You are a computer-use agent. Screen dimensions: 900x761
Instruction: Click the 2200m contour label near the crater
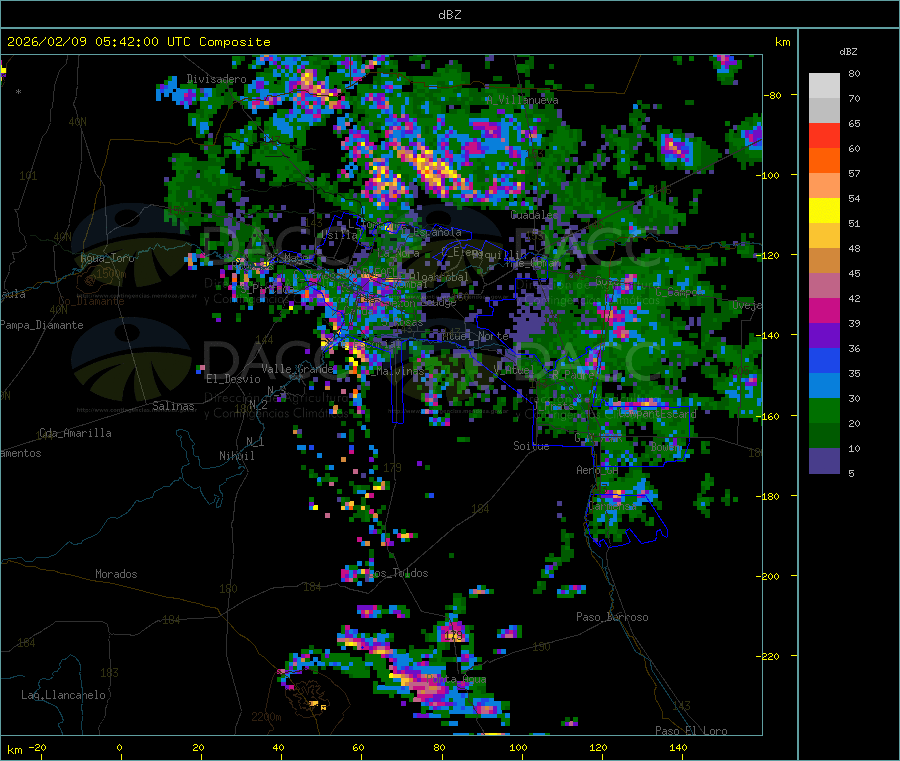(x=266, y=717)
